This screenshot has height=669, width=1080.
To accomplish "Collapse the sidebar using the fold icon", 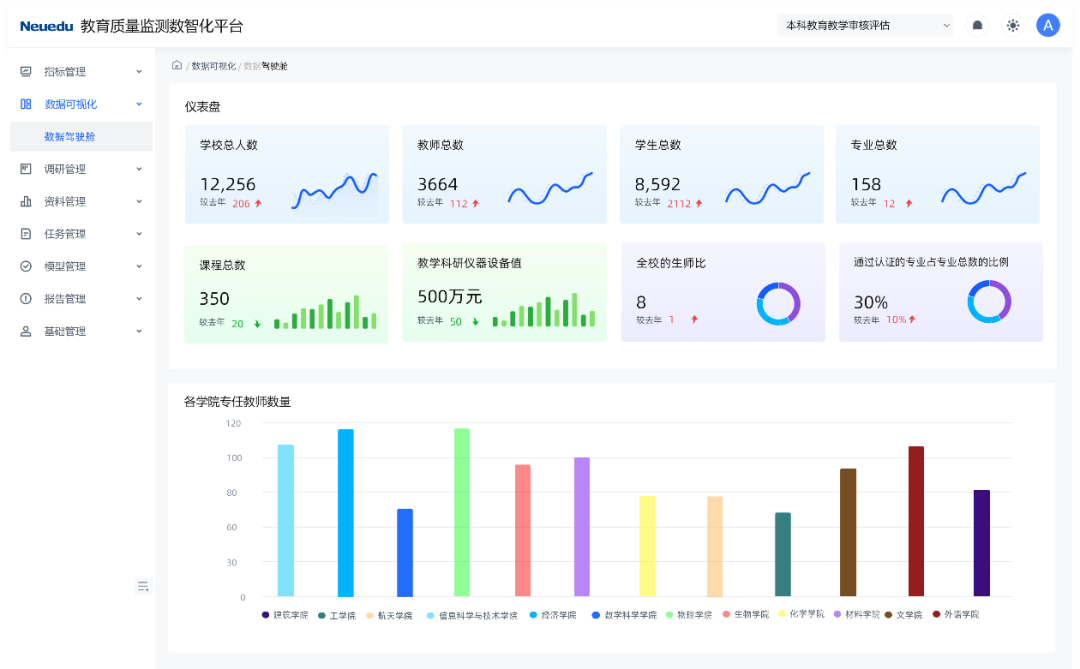I will pyautogui.click(x=142, y=586).
